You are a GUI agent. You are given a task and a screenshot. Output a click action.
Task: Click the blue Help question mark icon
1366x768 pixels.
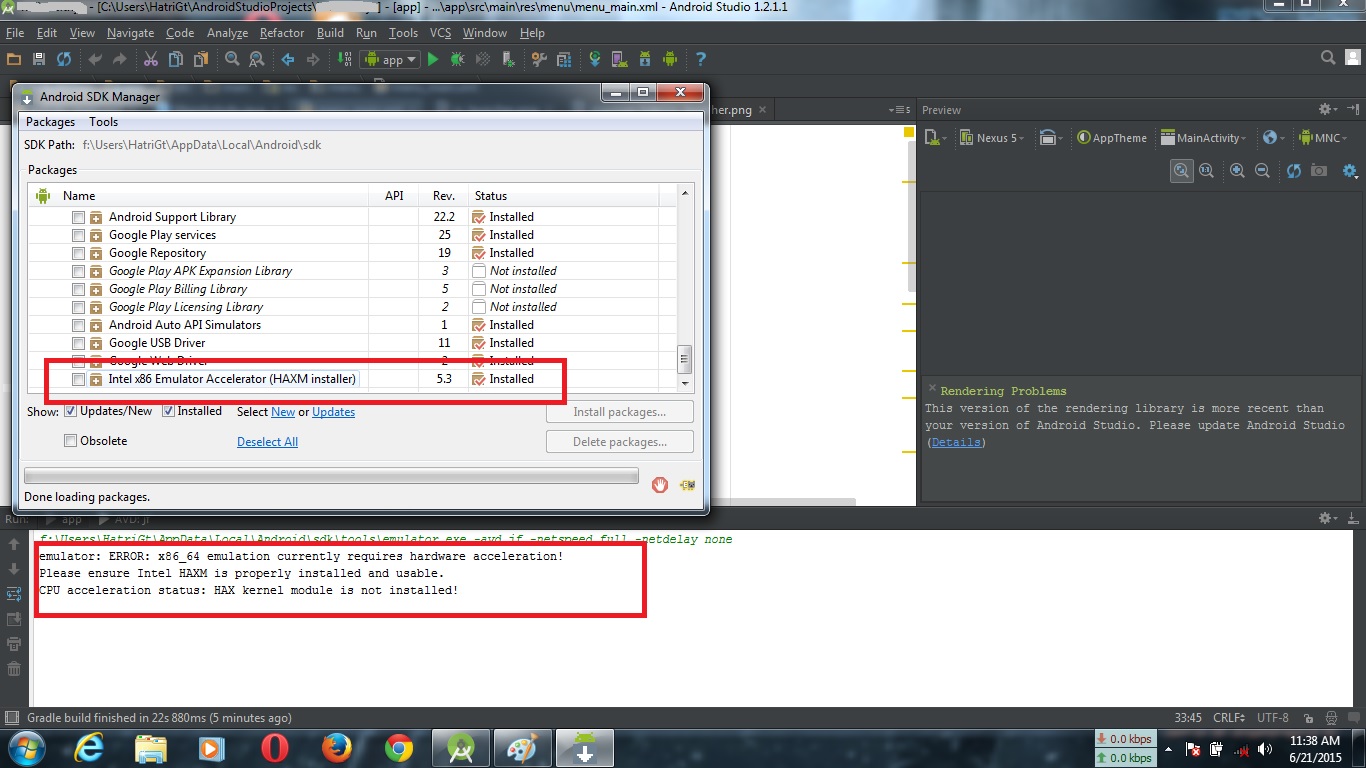[701, 60]
